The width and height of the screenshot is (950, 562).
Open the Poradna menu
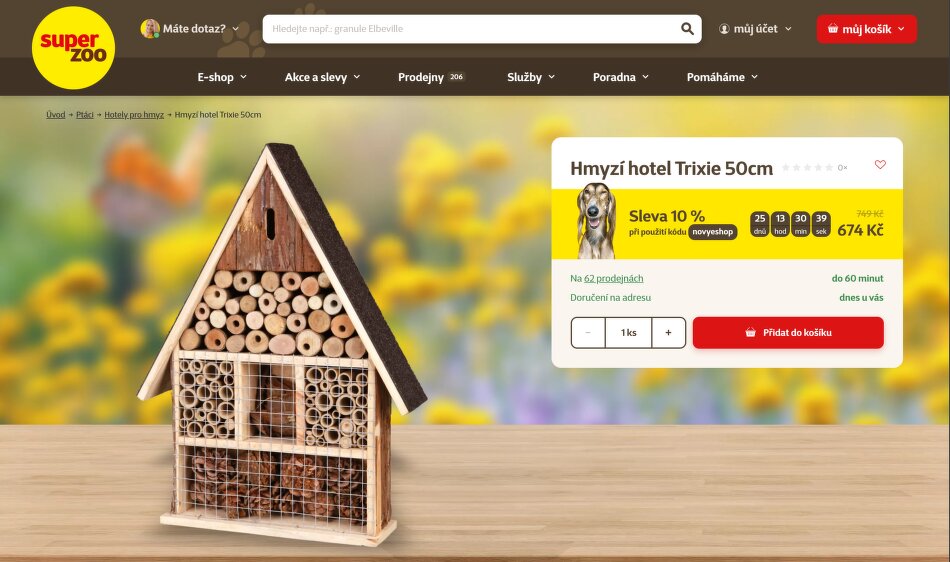point(620,77)
